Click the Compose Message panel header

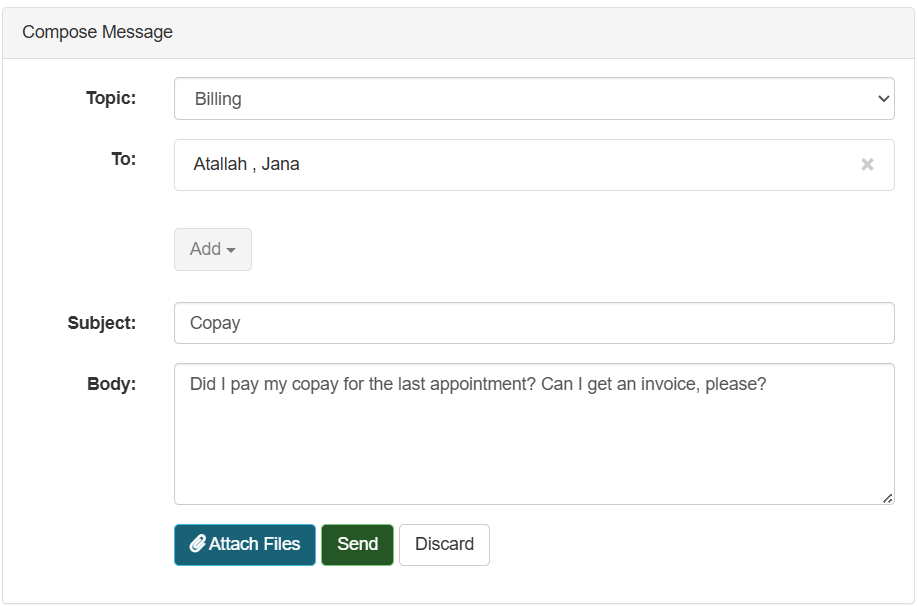coord(458,32)
